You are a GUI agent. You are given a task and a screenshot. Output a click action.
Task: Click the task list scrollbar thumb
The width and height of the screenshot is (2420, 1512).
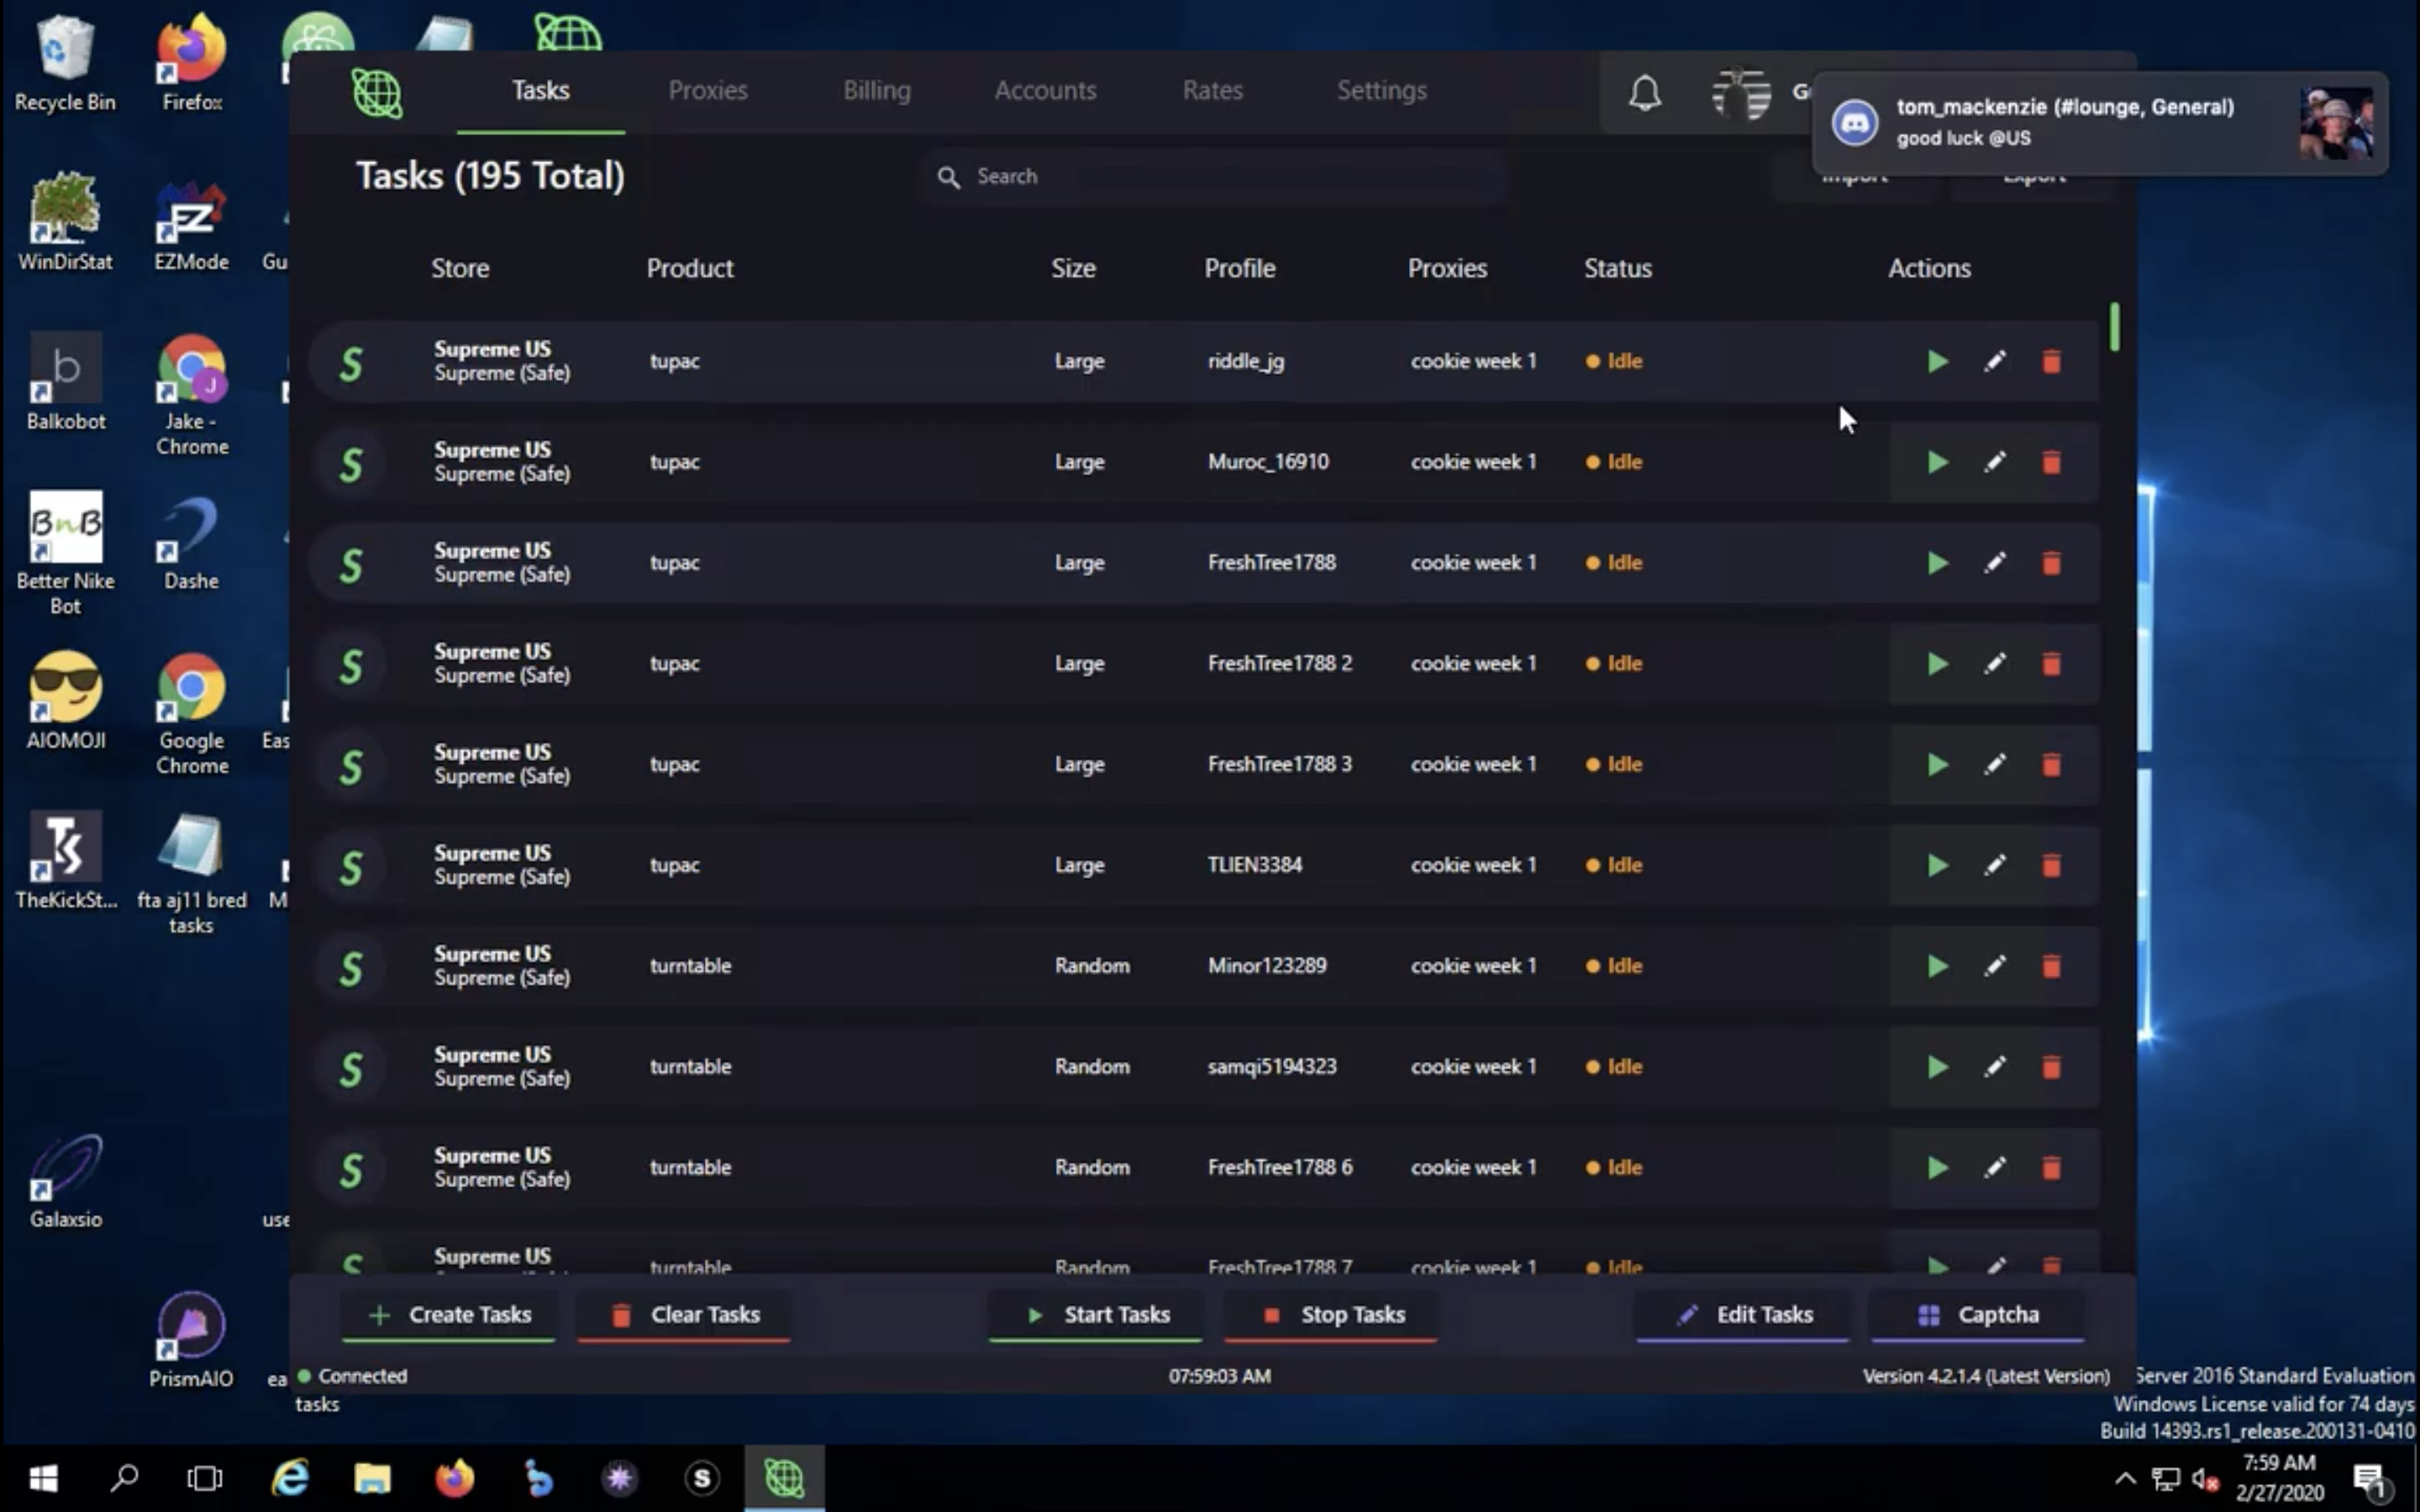(x=2114, y=327)
